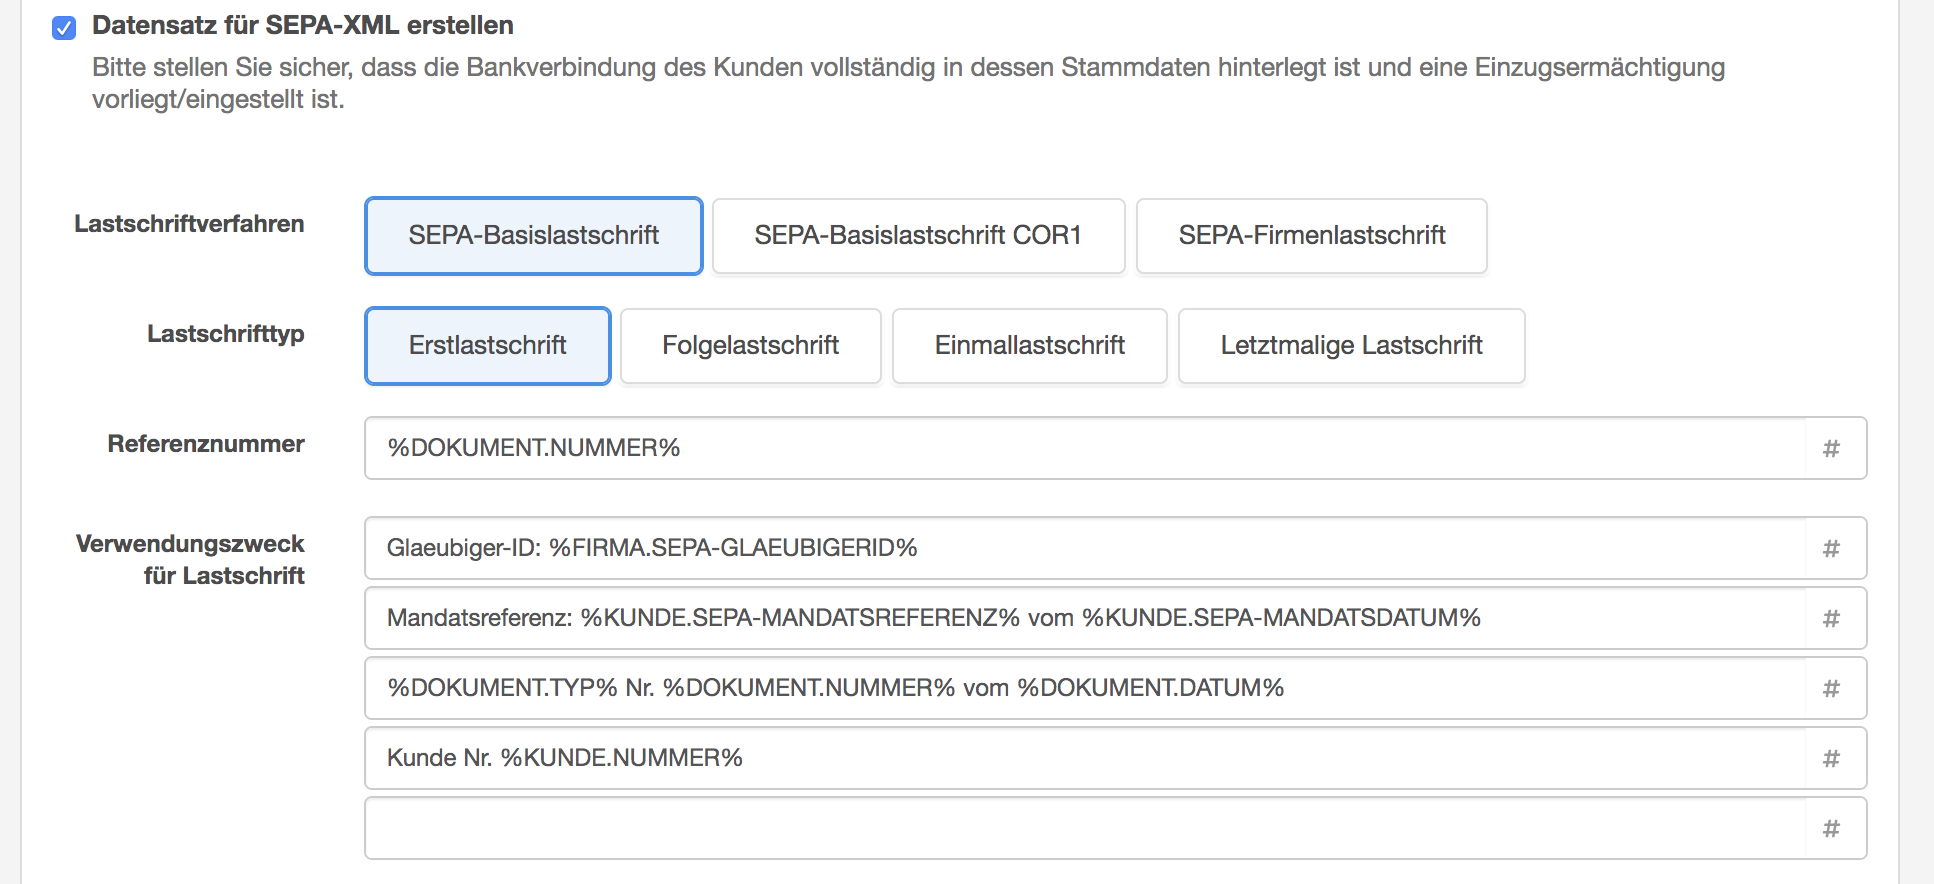Click hash icon beside %DOKUMENT.TYP% field
The image size is (1934, 884).
click(1831, 688)
